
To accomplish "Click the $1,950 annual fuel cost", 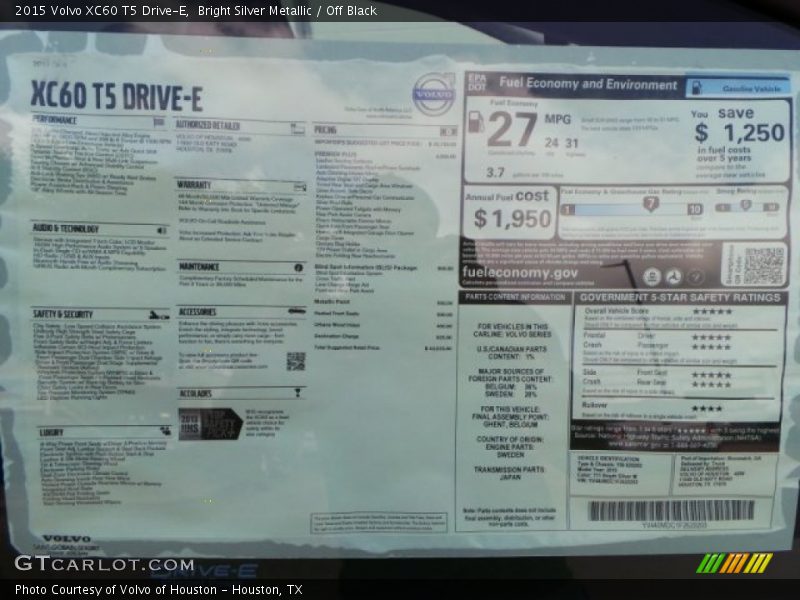I will [x=512, y=219].
